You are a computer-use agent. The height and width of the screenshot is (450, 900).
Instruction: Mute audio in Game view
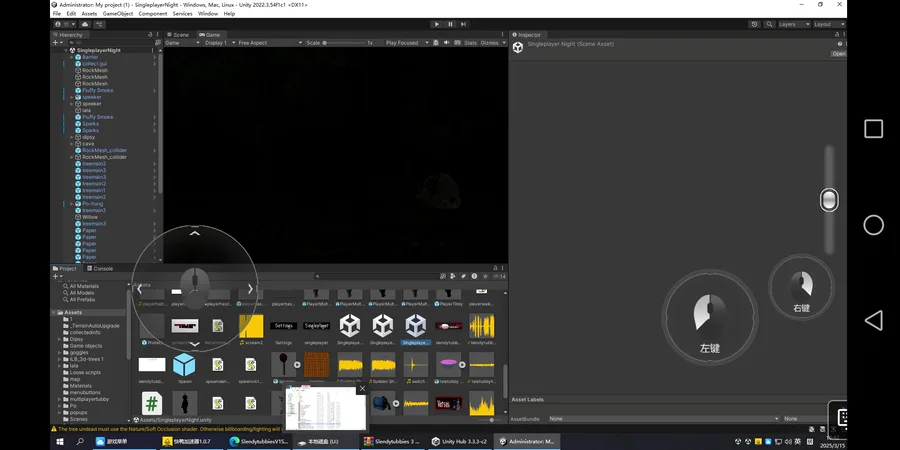click(x=446, y=42)
